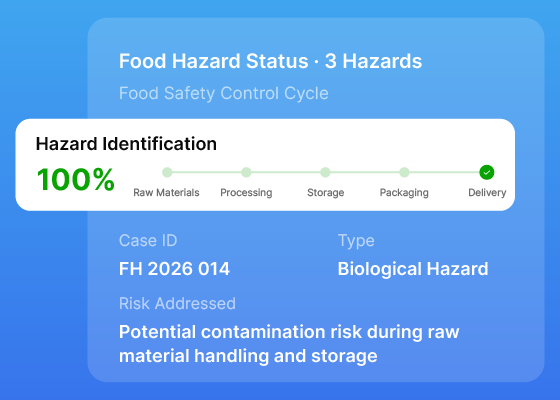Open the Hazard Identification card title
This screenshot has width=560, height=400.
tap(126, 144)
